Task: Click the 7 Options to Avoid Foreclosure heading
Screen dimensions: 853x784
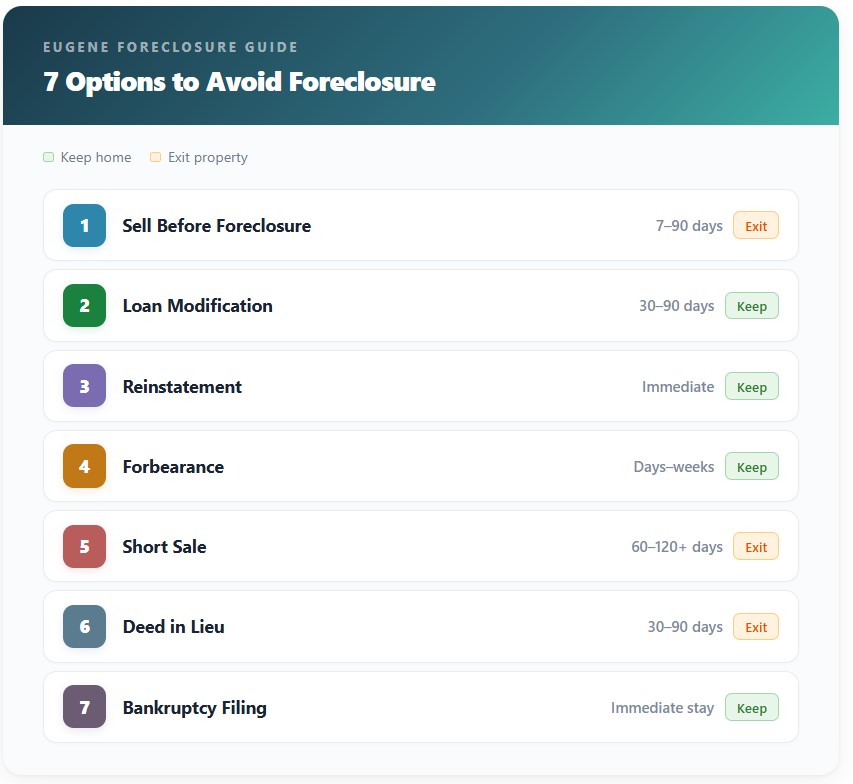Action: [x=239, y=81]
